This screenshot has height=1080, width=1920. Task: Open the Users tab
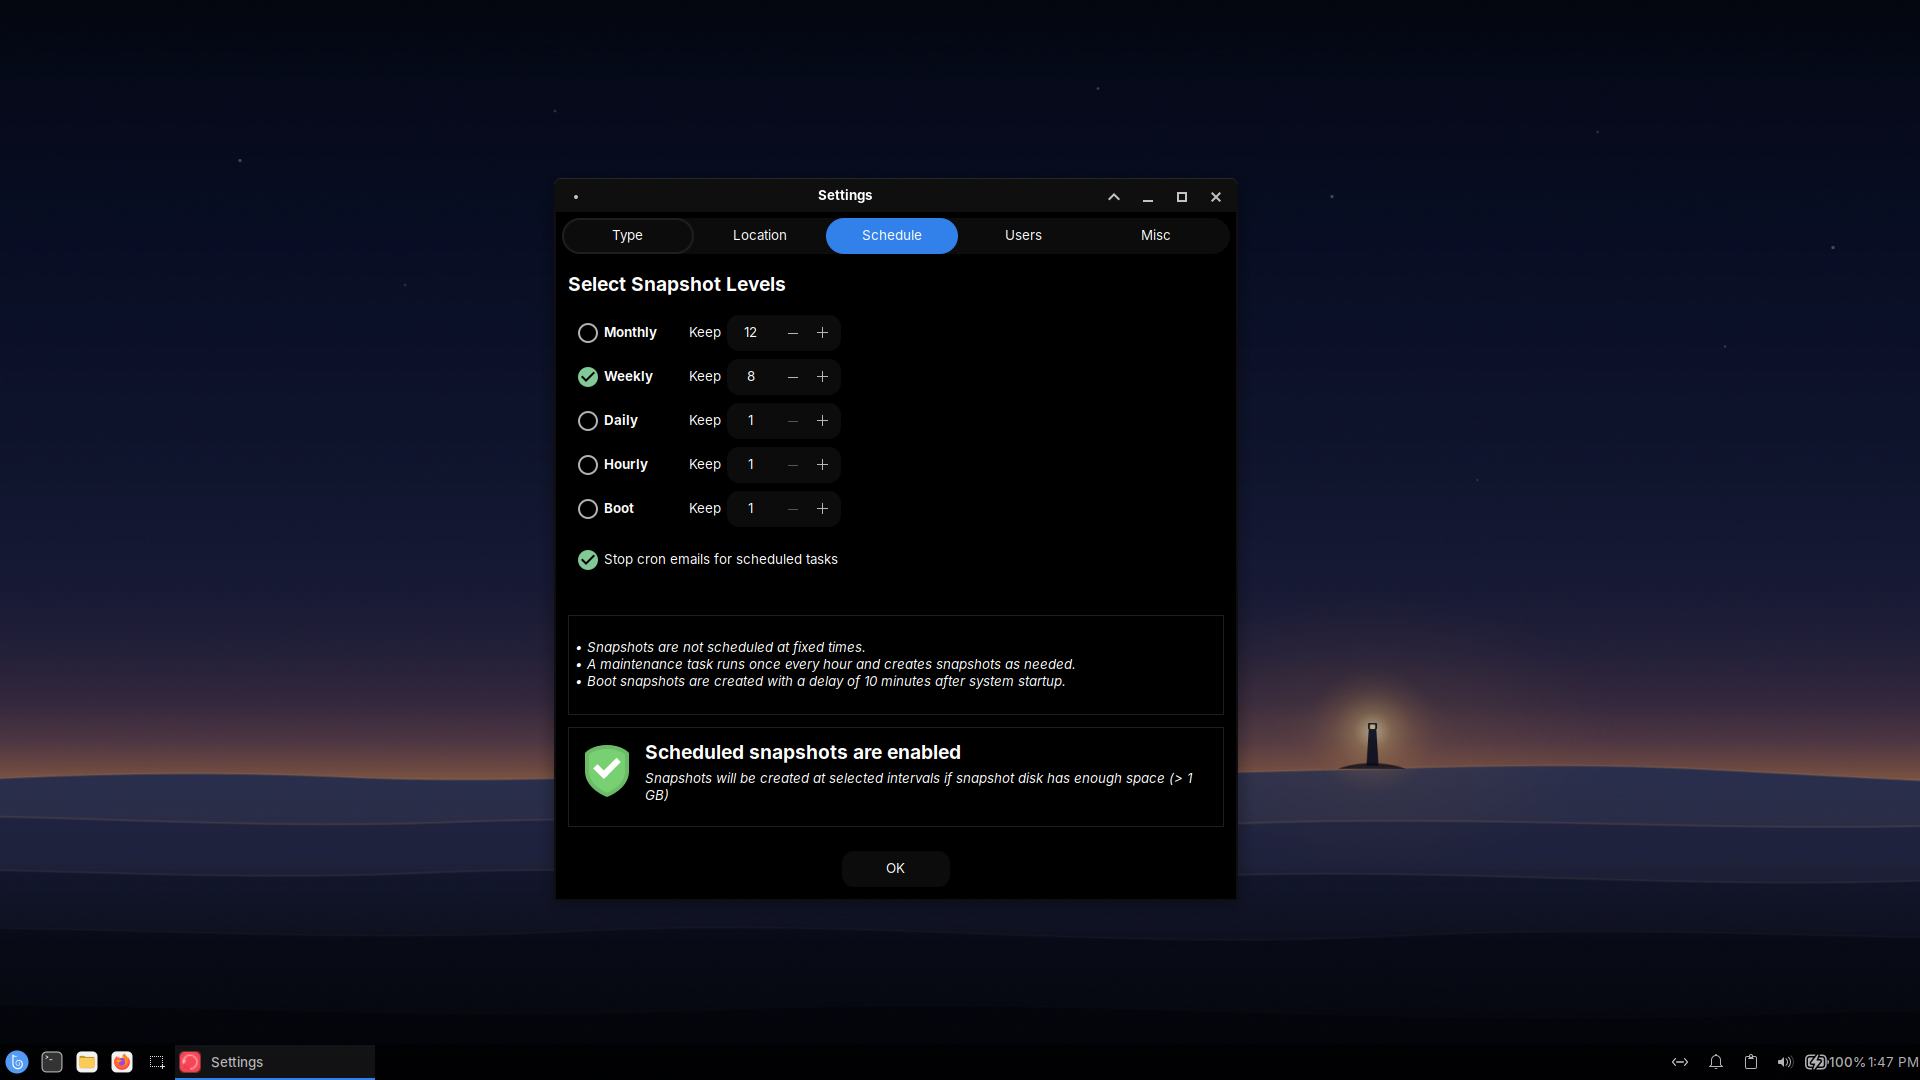pyautogui.click(x=1023, y=236)
